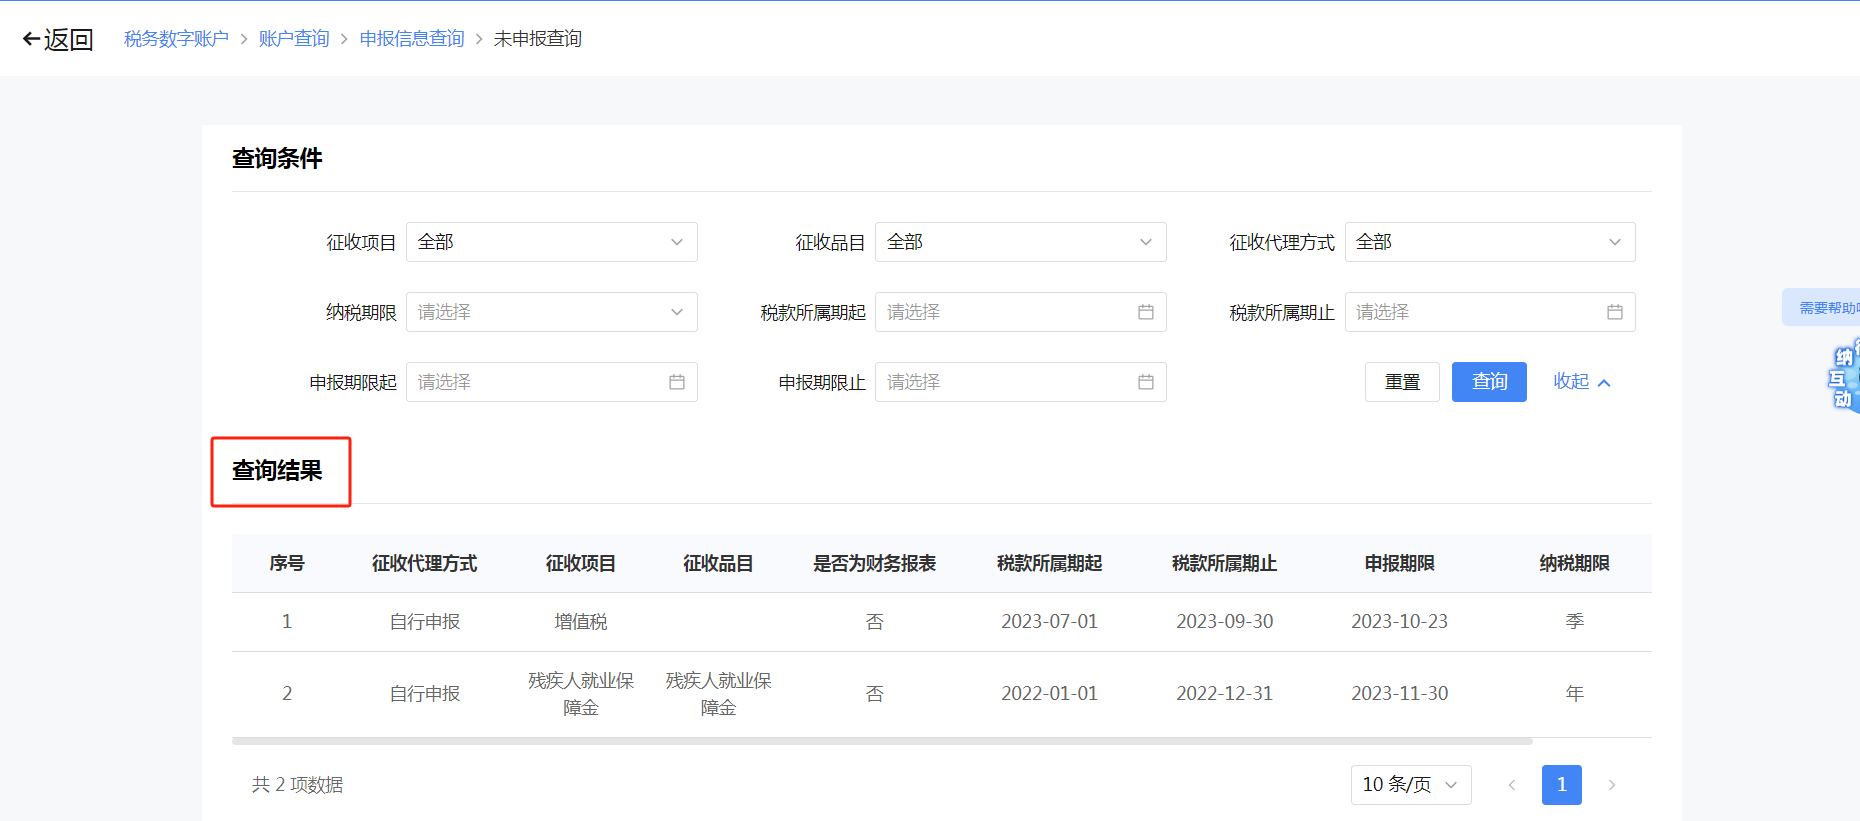
Task: Click the horizontal scrollbar under the results table
Action: [x=881, y=742]
